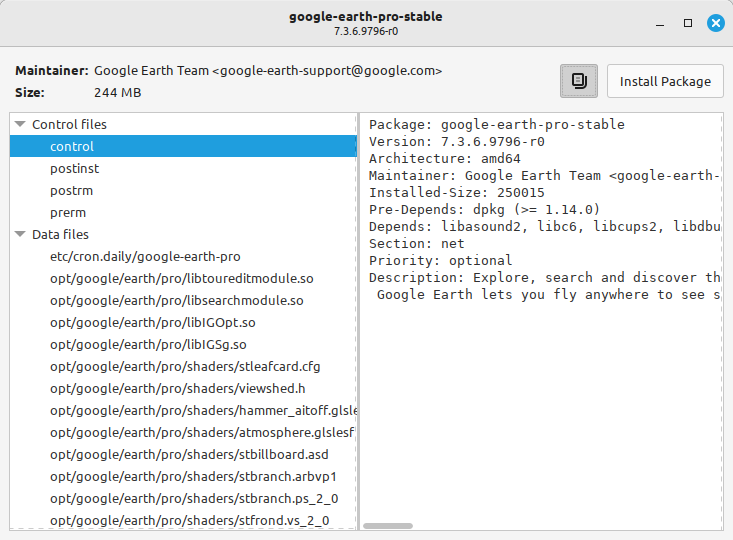Click the 'Section: net' line
This screenshot has width=733, height=540.
coord(417,243)
